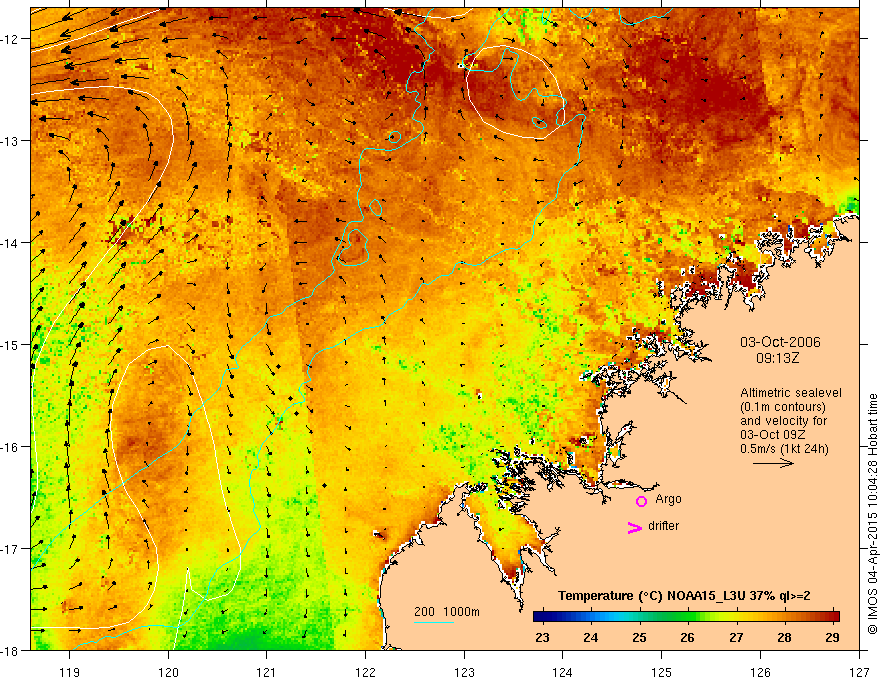Click latitude axis label -15
Viewport: 880px width, 680px height.
[11, 344]
